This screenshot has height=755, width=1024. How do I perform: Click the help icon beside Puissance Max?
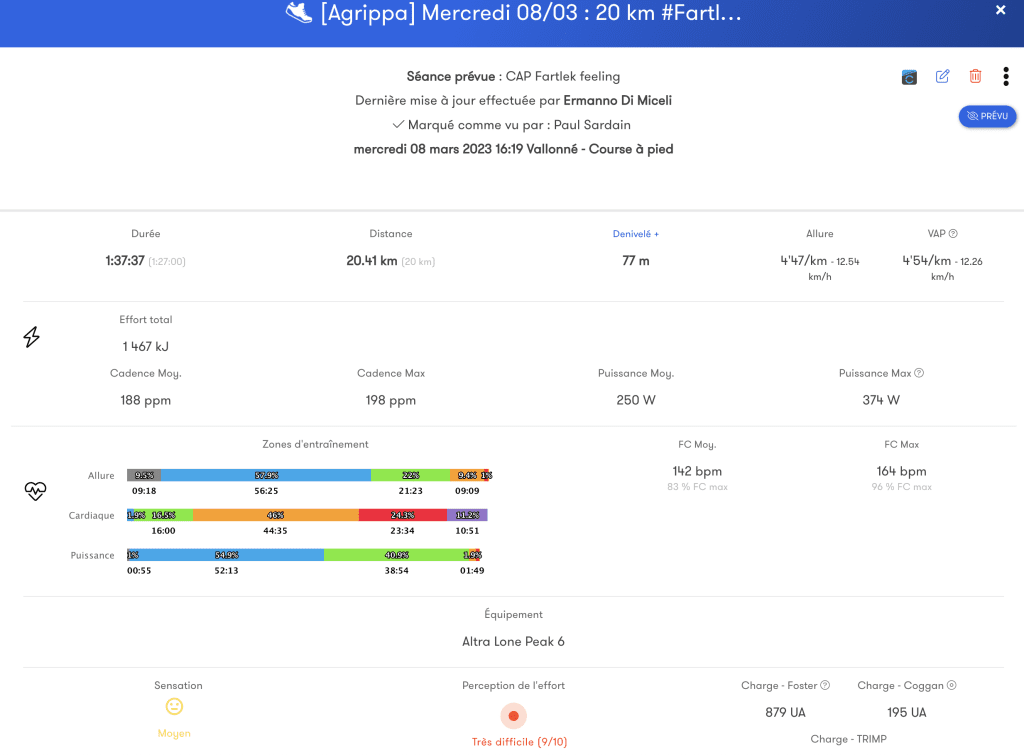(919, 373)
